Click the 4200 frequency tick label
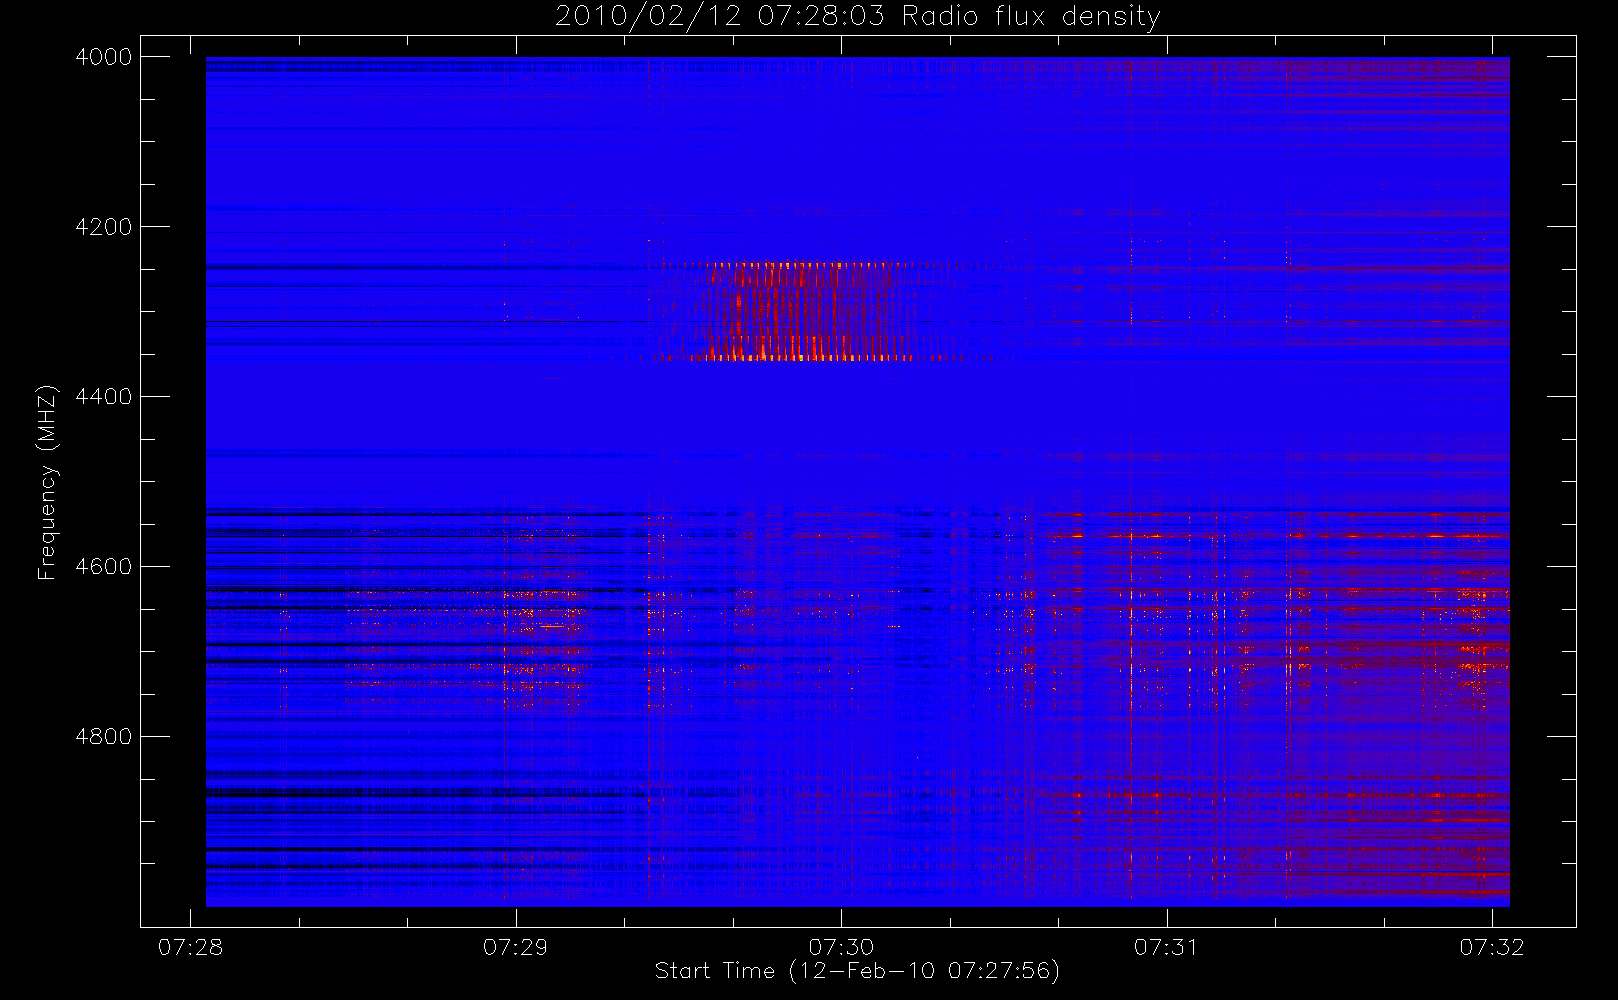This screenshot has width=1618, height=1000. pyautogui.click(x=104, y=227)
